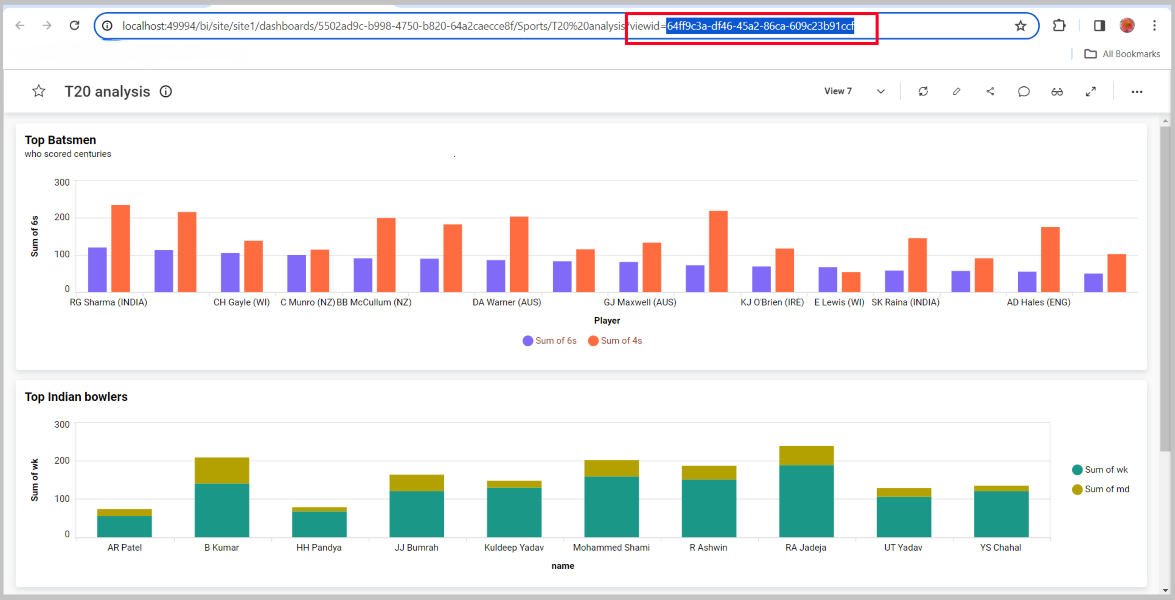Open the dashboard info icon
Screen dimensions: 1175x600
click(166, 91)
